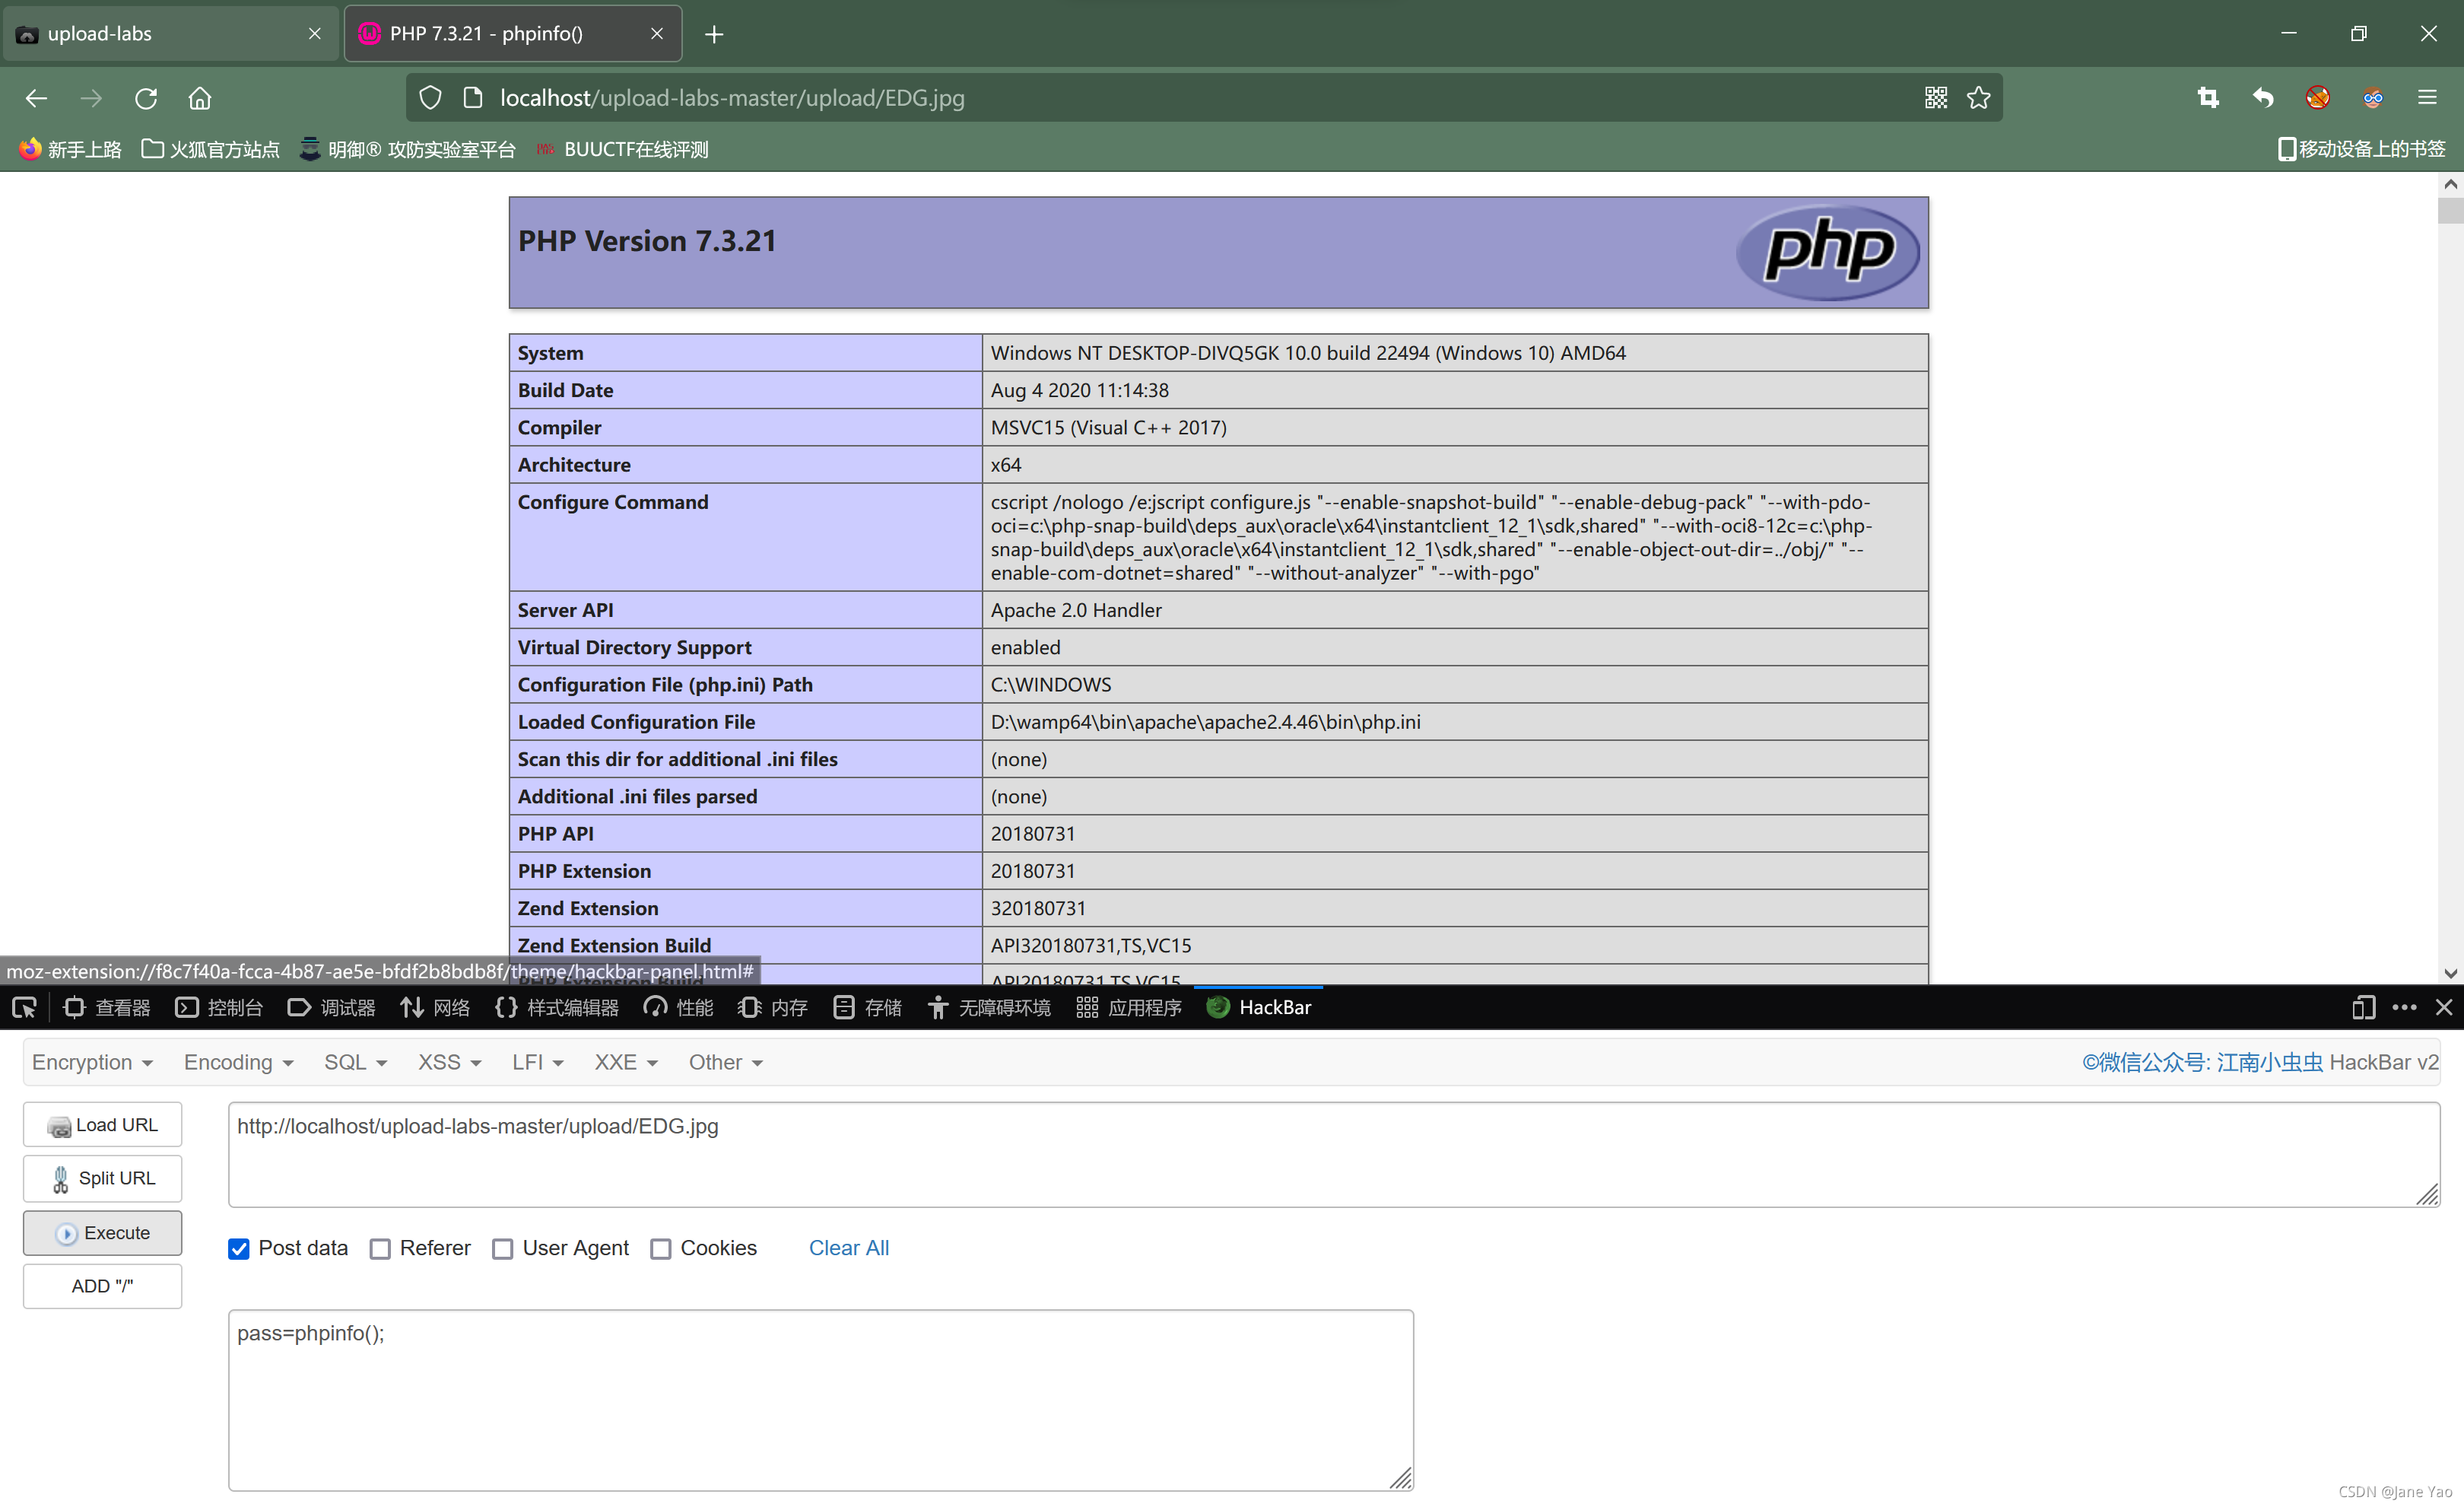Open the Firefox hamburger application menu

tap(2427, 98)
